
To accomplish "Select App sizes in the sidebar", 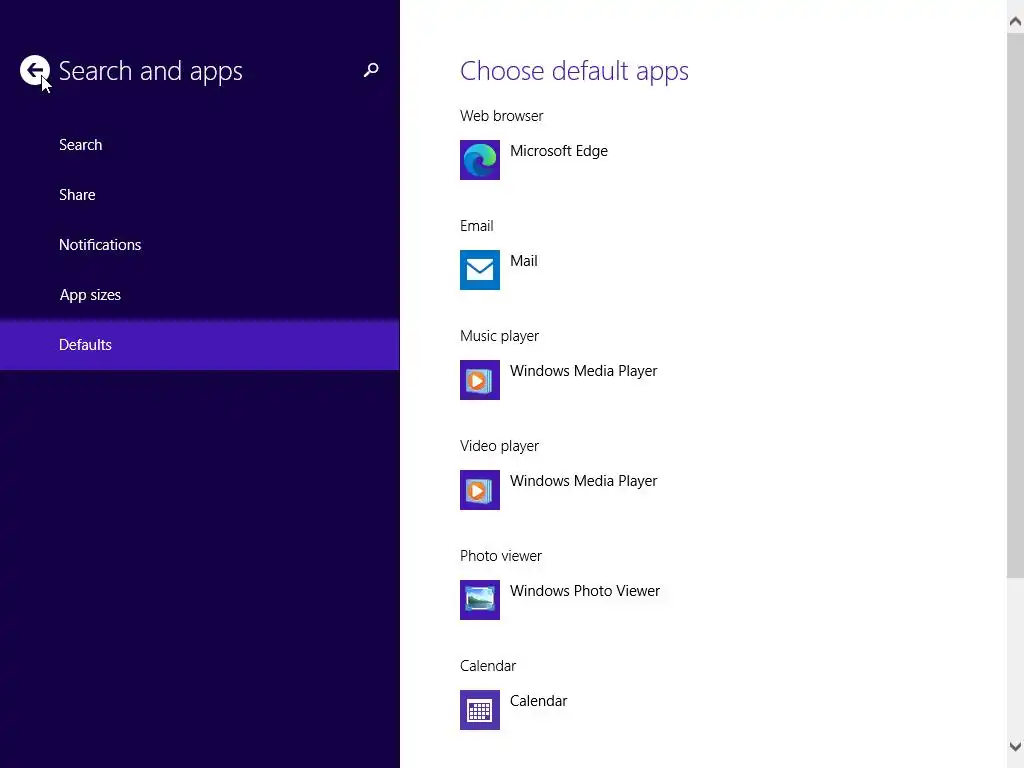I will coord(90,295).
